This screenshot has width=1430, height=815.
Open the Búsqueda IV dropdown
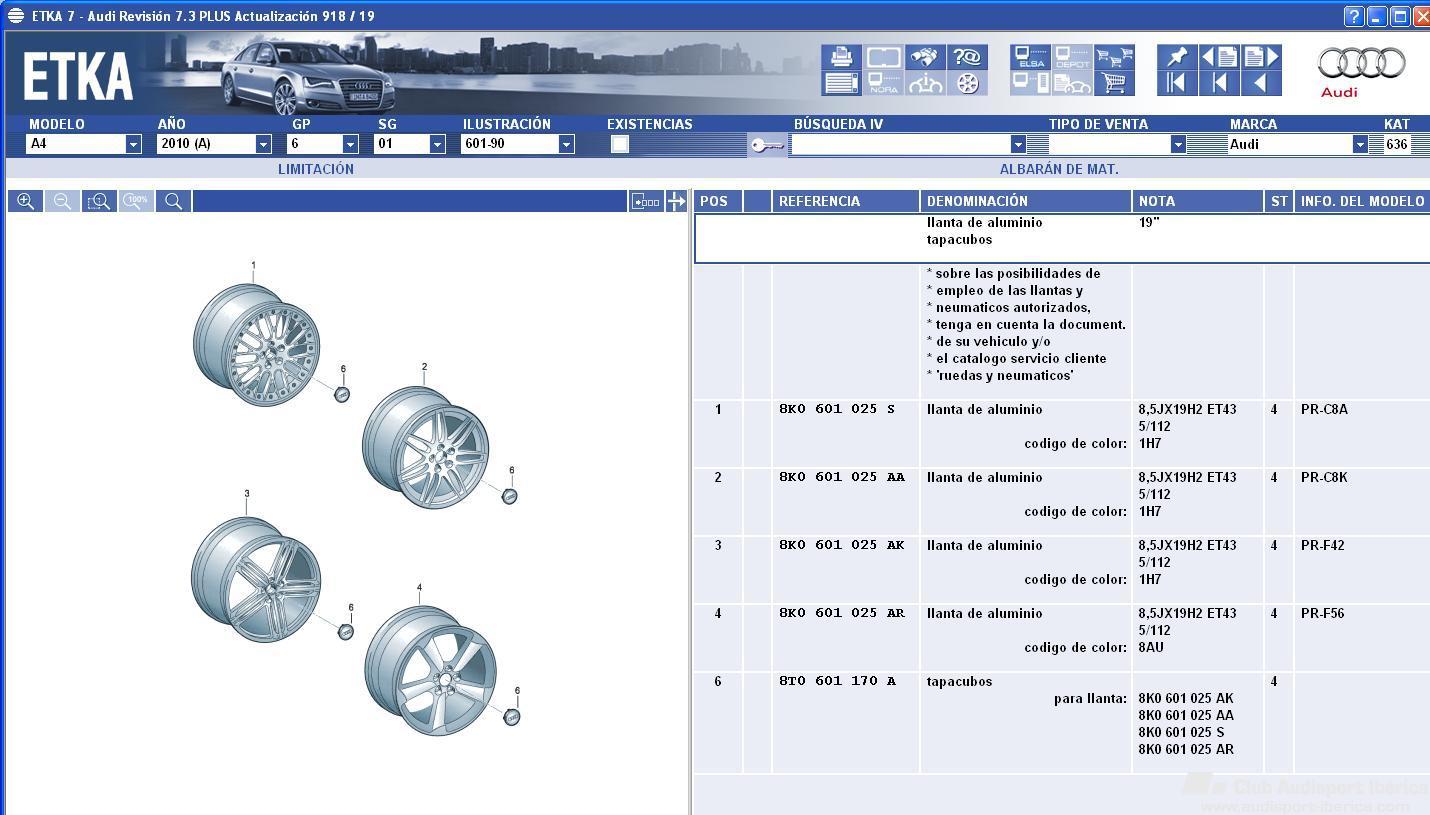[1018, 144]
